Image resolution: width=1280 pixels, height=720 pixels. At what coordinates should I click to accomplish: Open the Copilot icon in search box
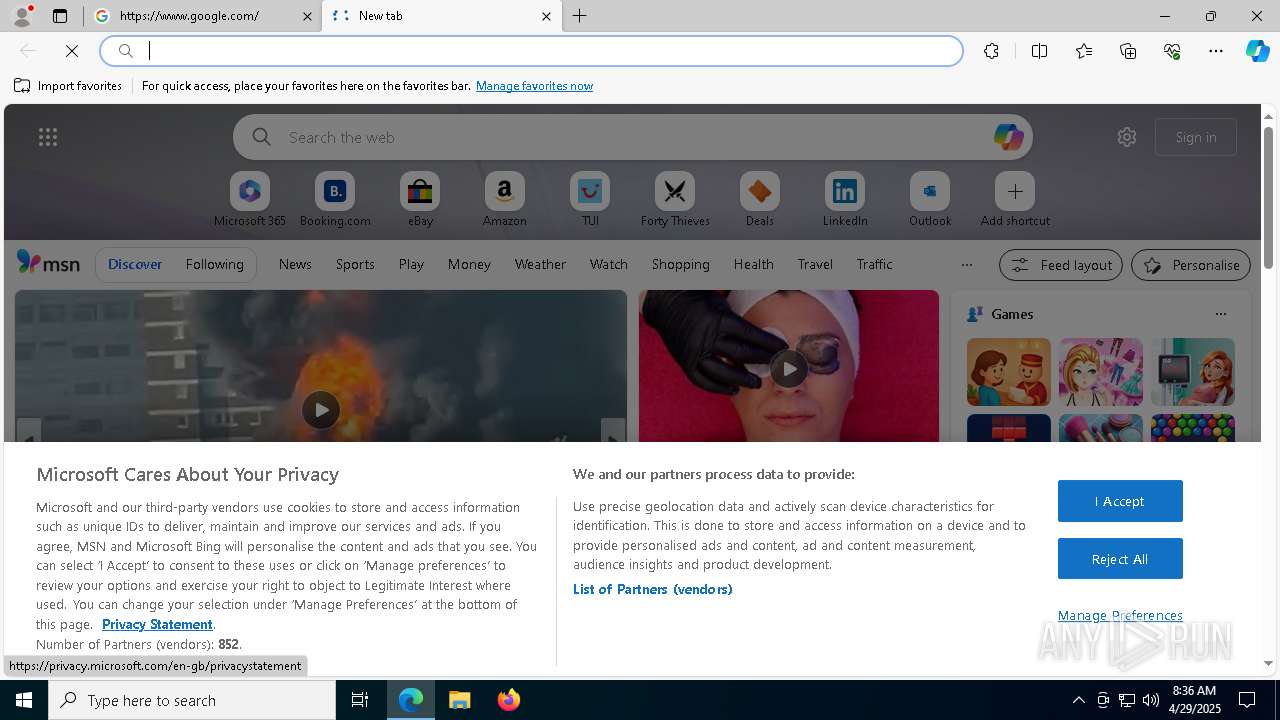1008,137
